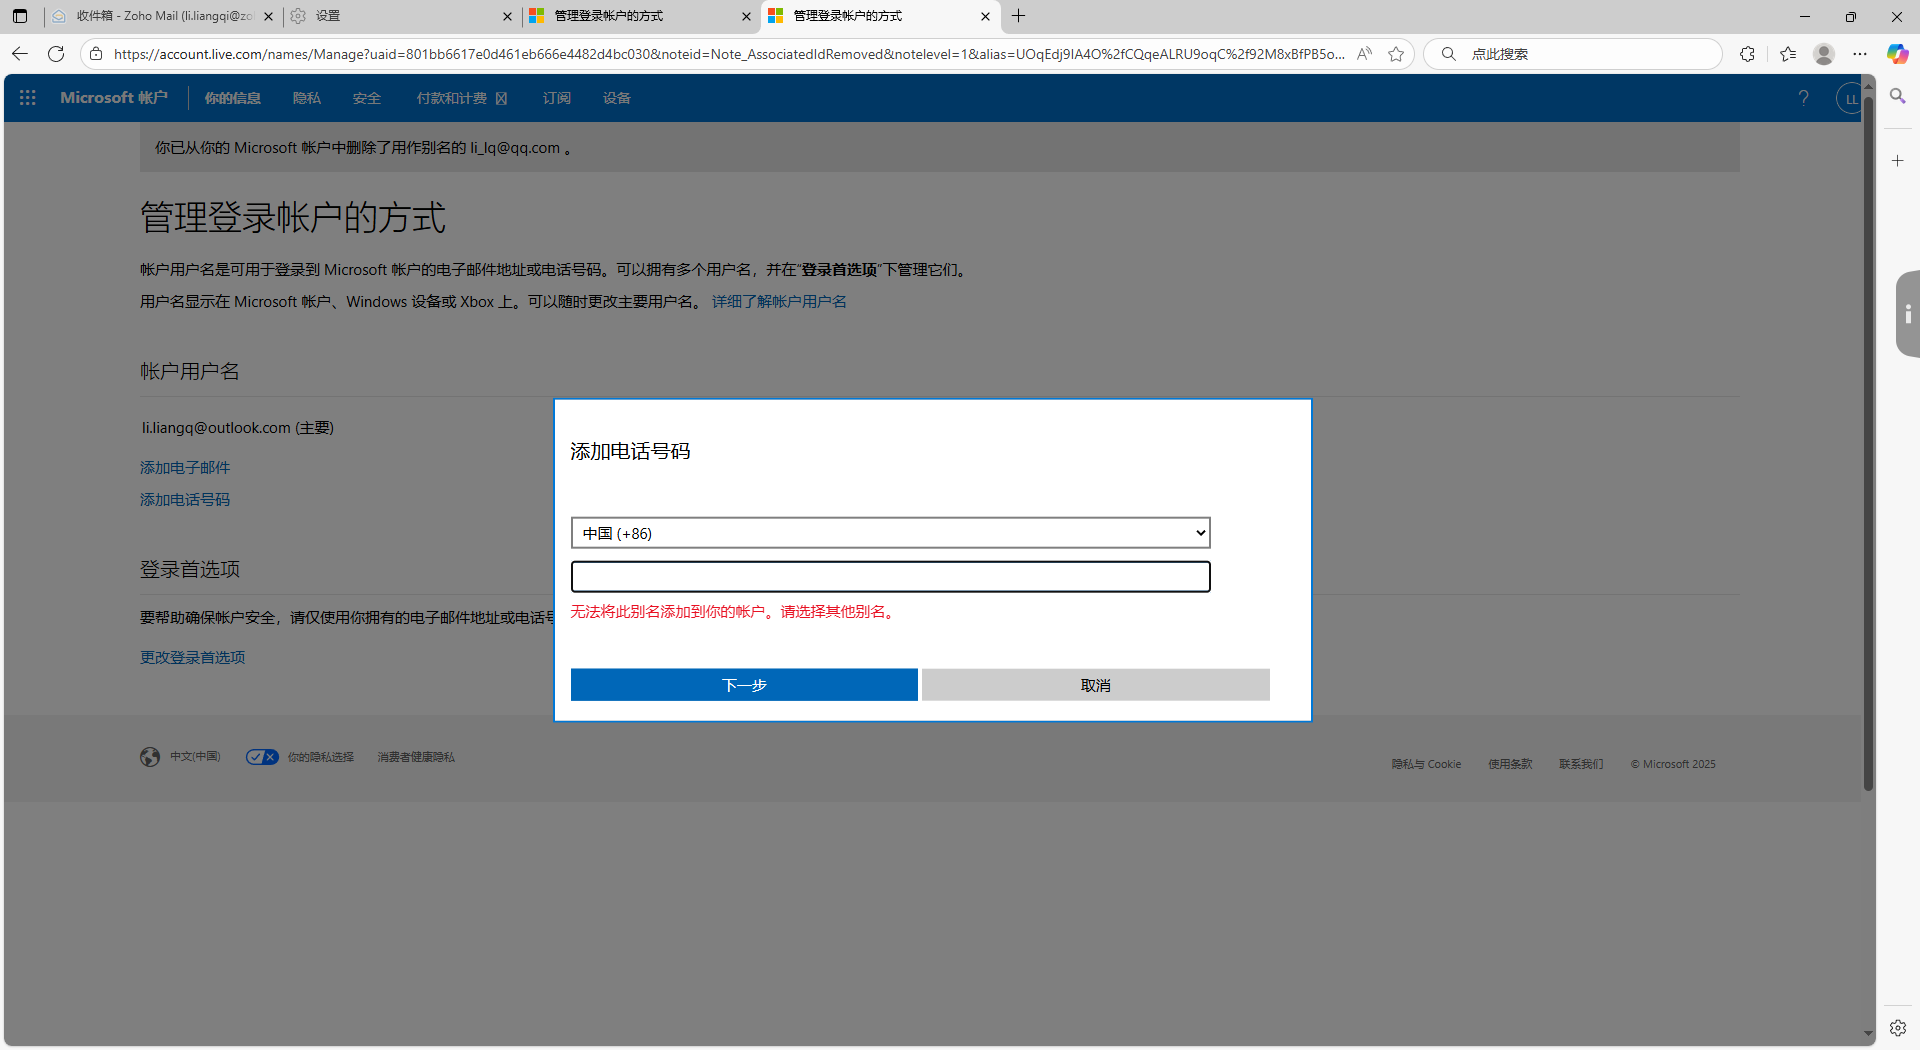Open 设备 in the account navigation
The width and height of the screenshot is (1920, 1050).
coord(617,98)
